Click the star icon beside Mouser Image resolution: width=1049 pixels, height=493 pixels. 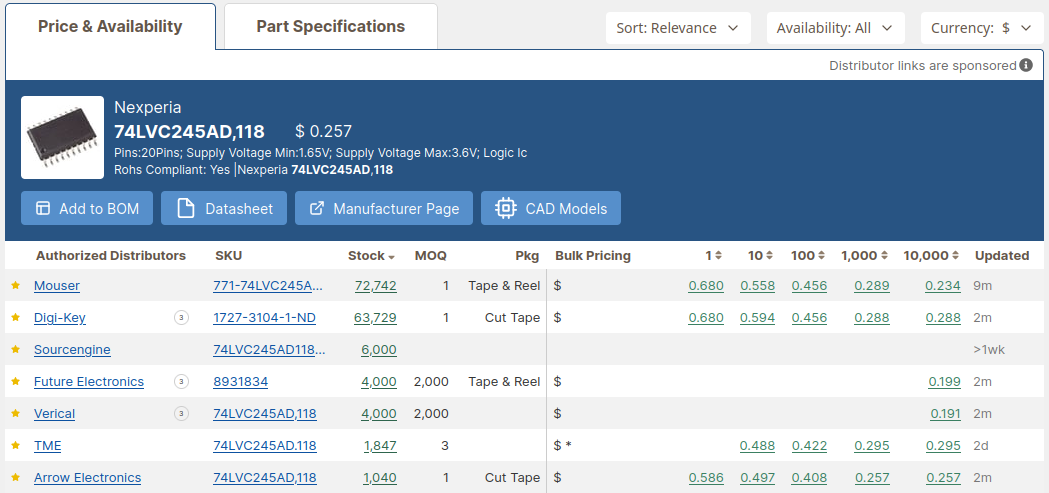pyautogui.click(x=15, y=286)
